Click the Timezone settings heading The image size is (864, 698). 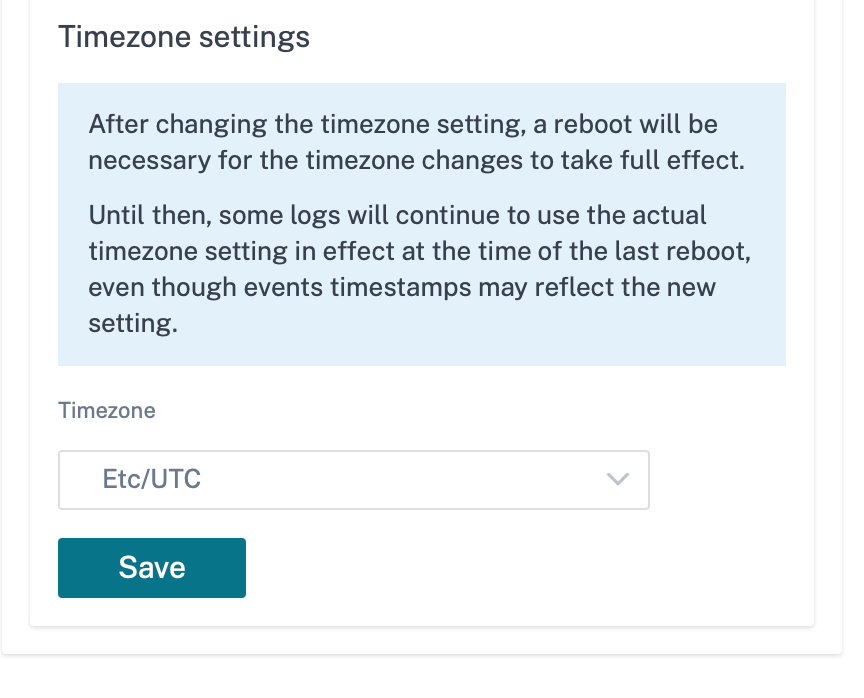pos(184,37)
